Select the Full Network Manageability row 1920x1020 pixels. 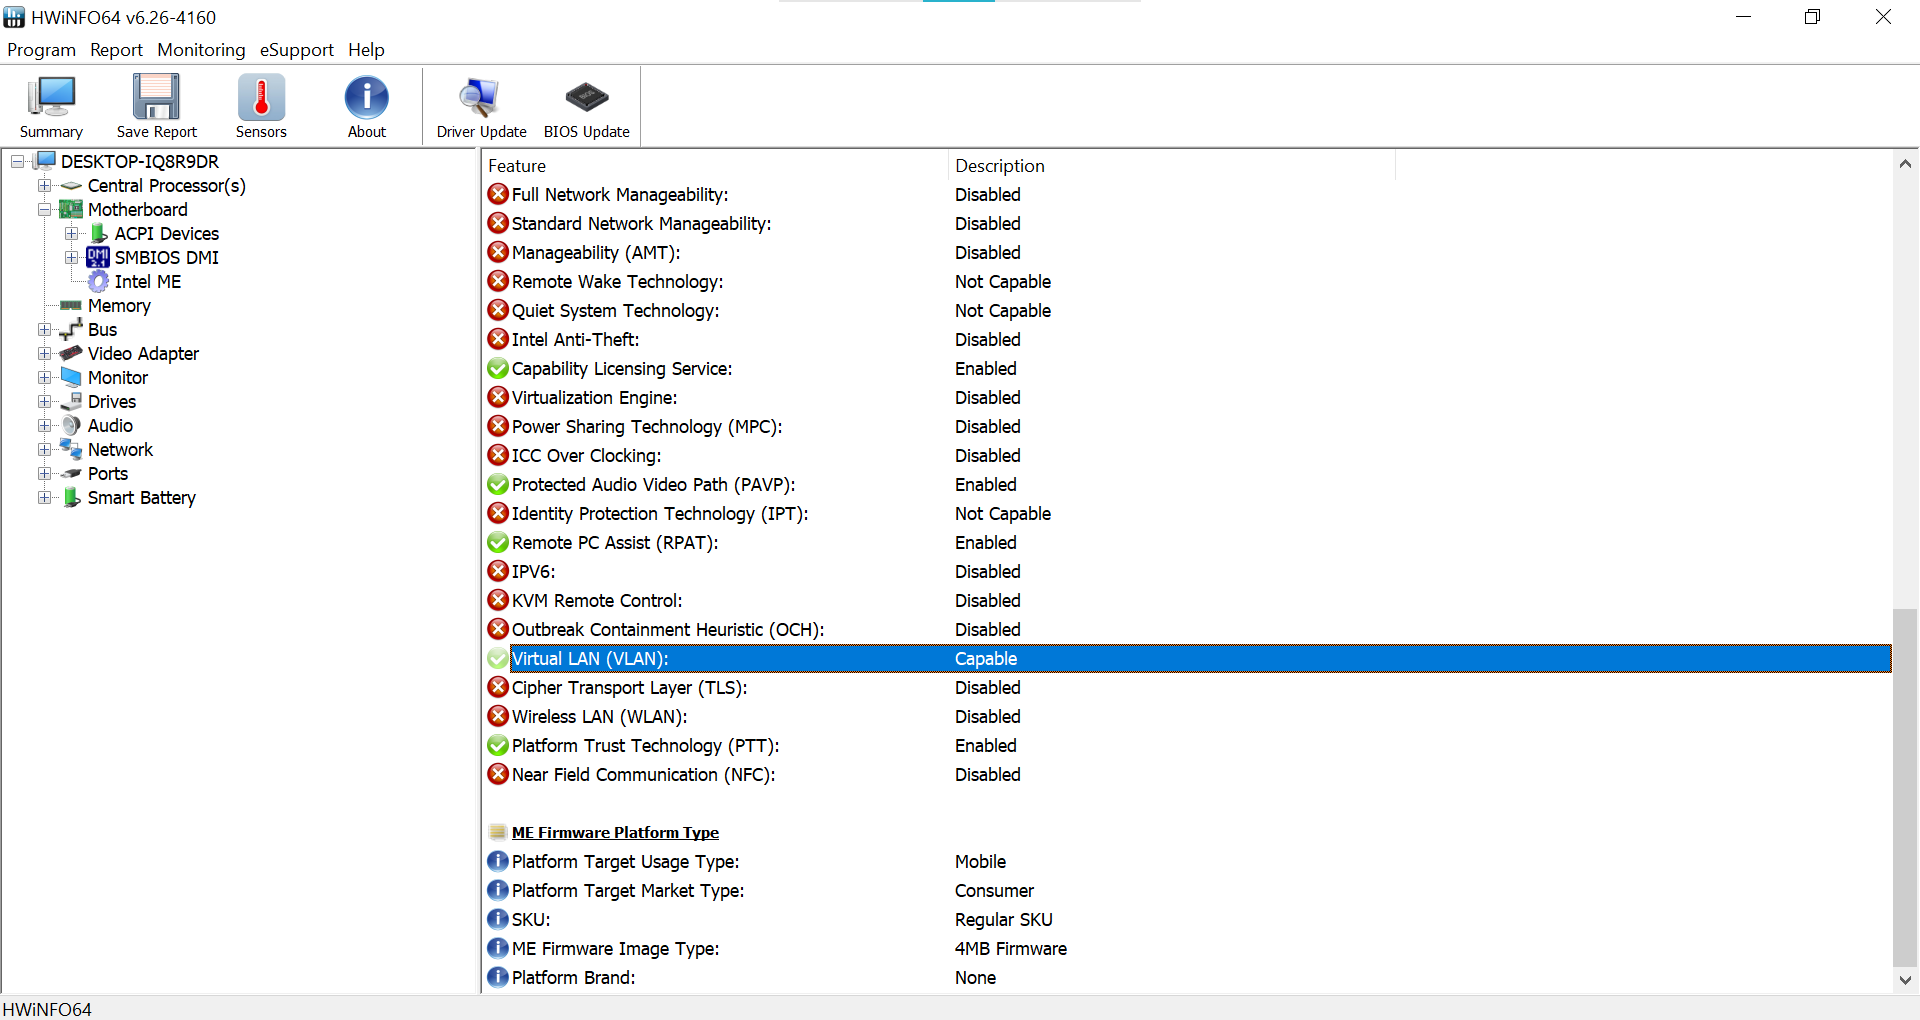click(x=1187, y=194)
